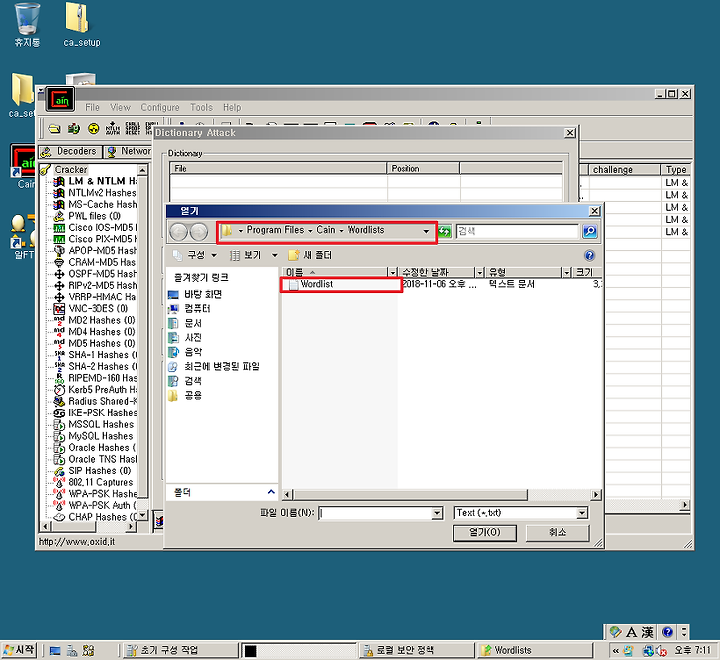This screenshot has height=660, width=720.
Task: Open the View menu in Cain
Action: (x=120, y=107)
